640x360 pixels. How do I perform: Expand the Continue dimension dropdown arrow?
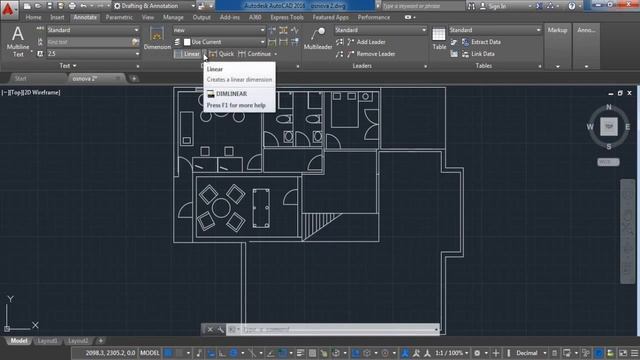[276, 54]
